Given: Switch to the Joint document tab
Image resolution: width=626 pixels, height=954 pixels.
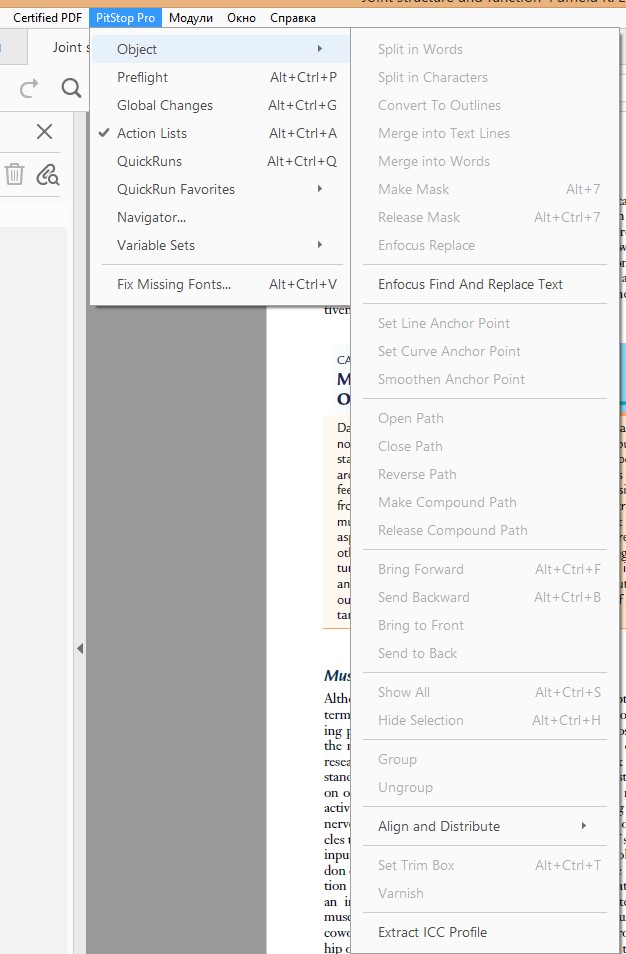Looking at the screenshot, I should [60, 47].
